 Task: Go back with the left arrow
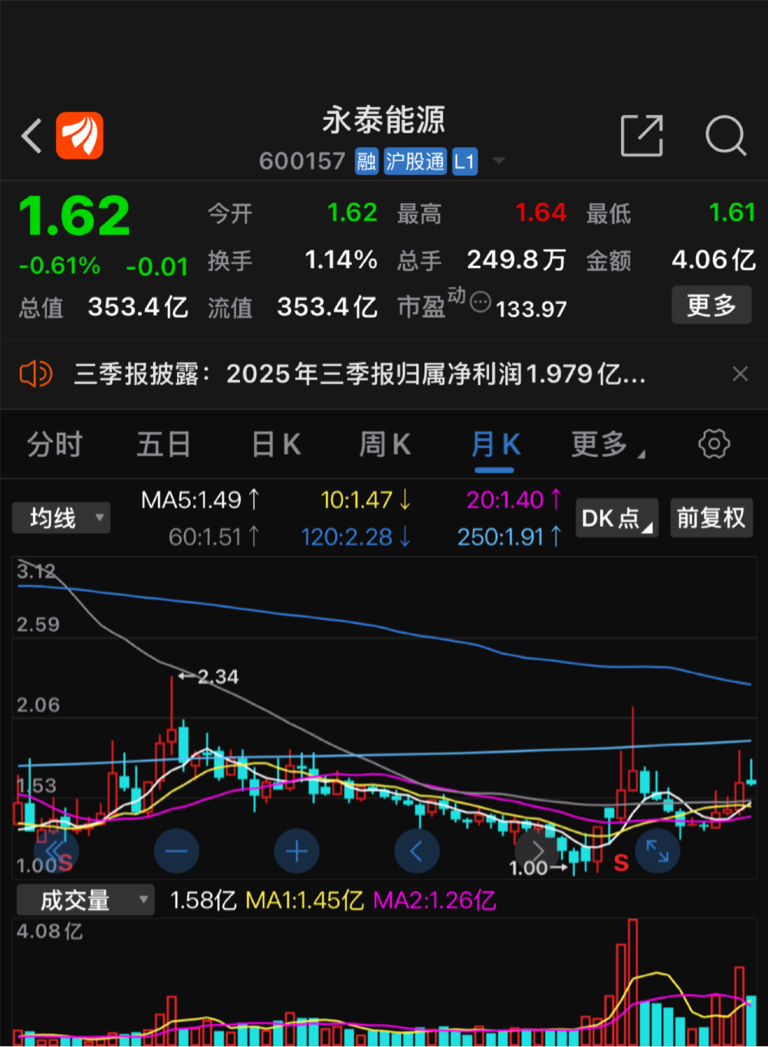coord(31,136)
